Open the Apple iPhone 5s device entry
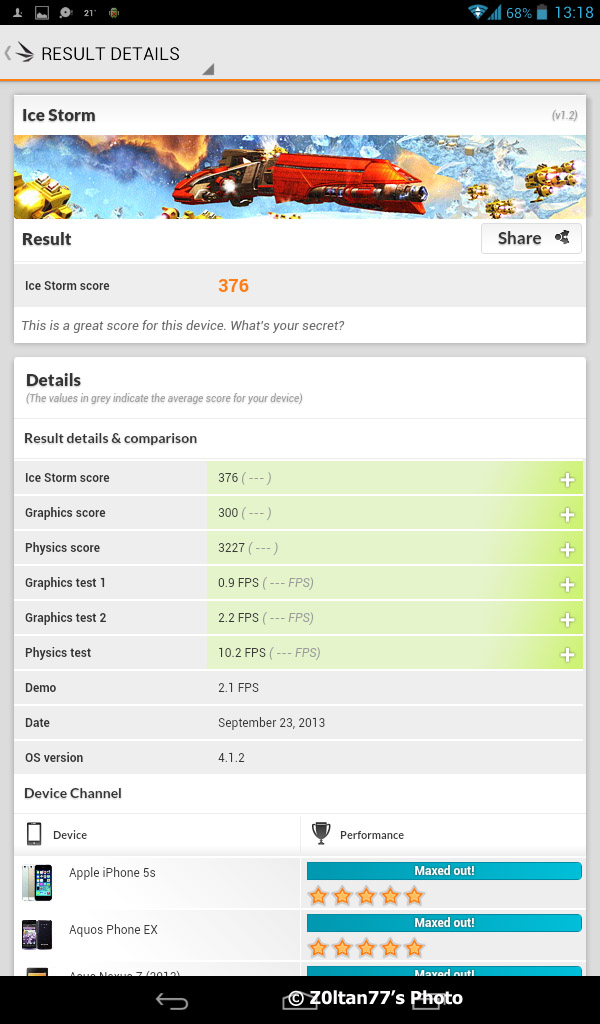The width and height of the screenshot is (600, 1024). coord(112,873)
